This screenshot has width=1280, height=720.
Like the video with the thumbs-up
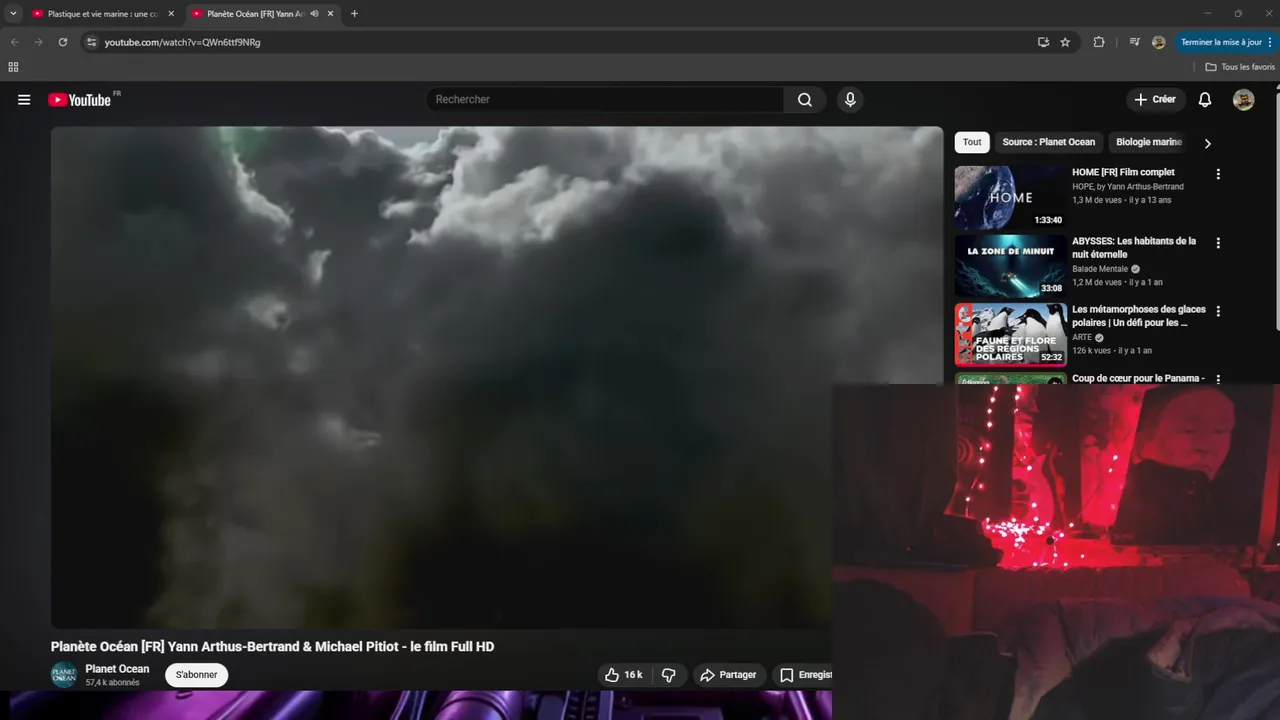coord(623,675)
